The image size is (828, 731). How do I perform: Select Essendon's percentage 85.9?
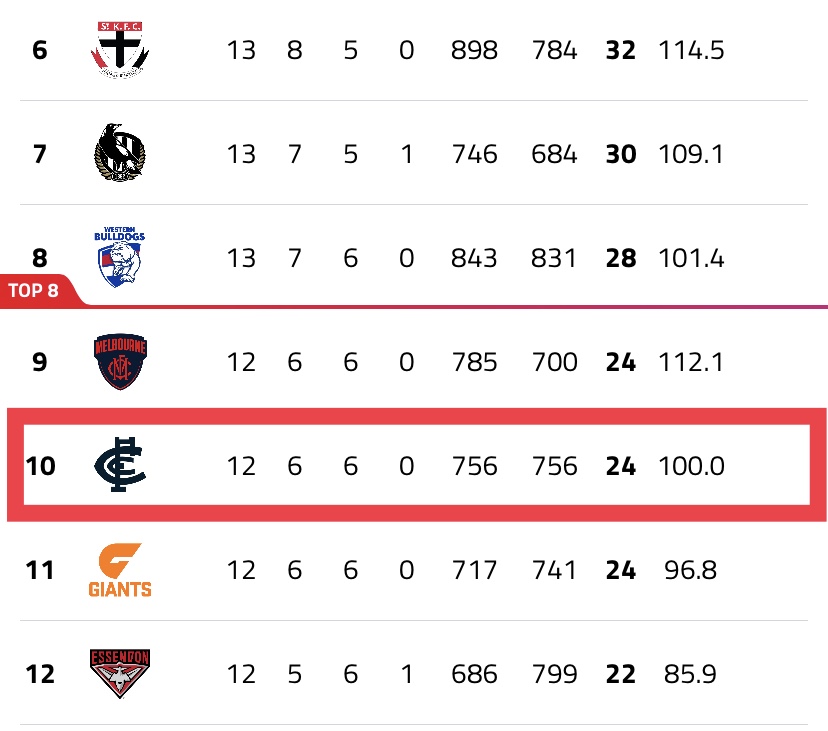pos(691,674)
